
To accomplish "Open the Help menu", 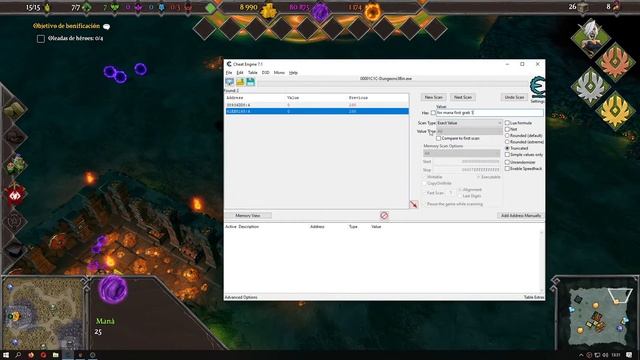I will coord(293,73).
